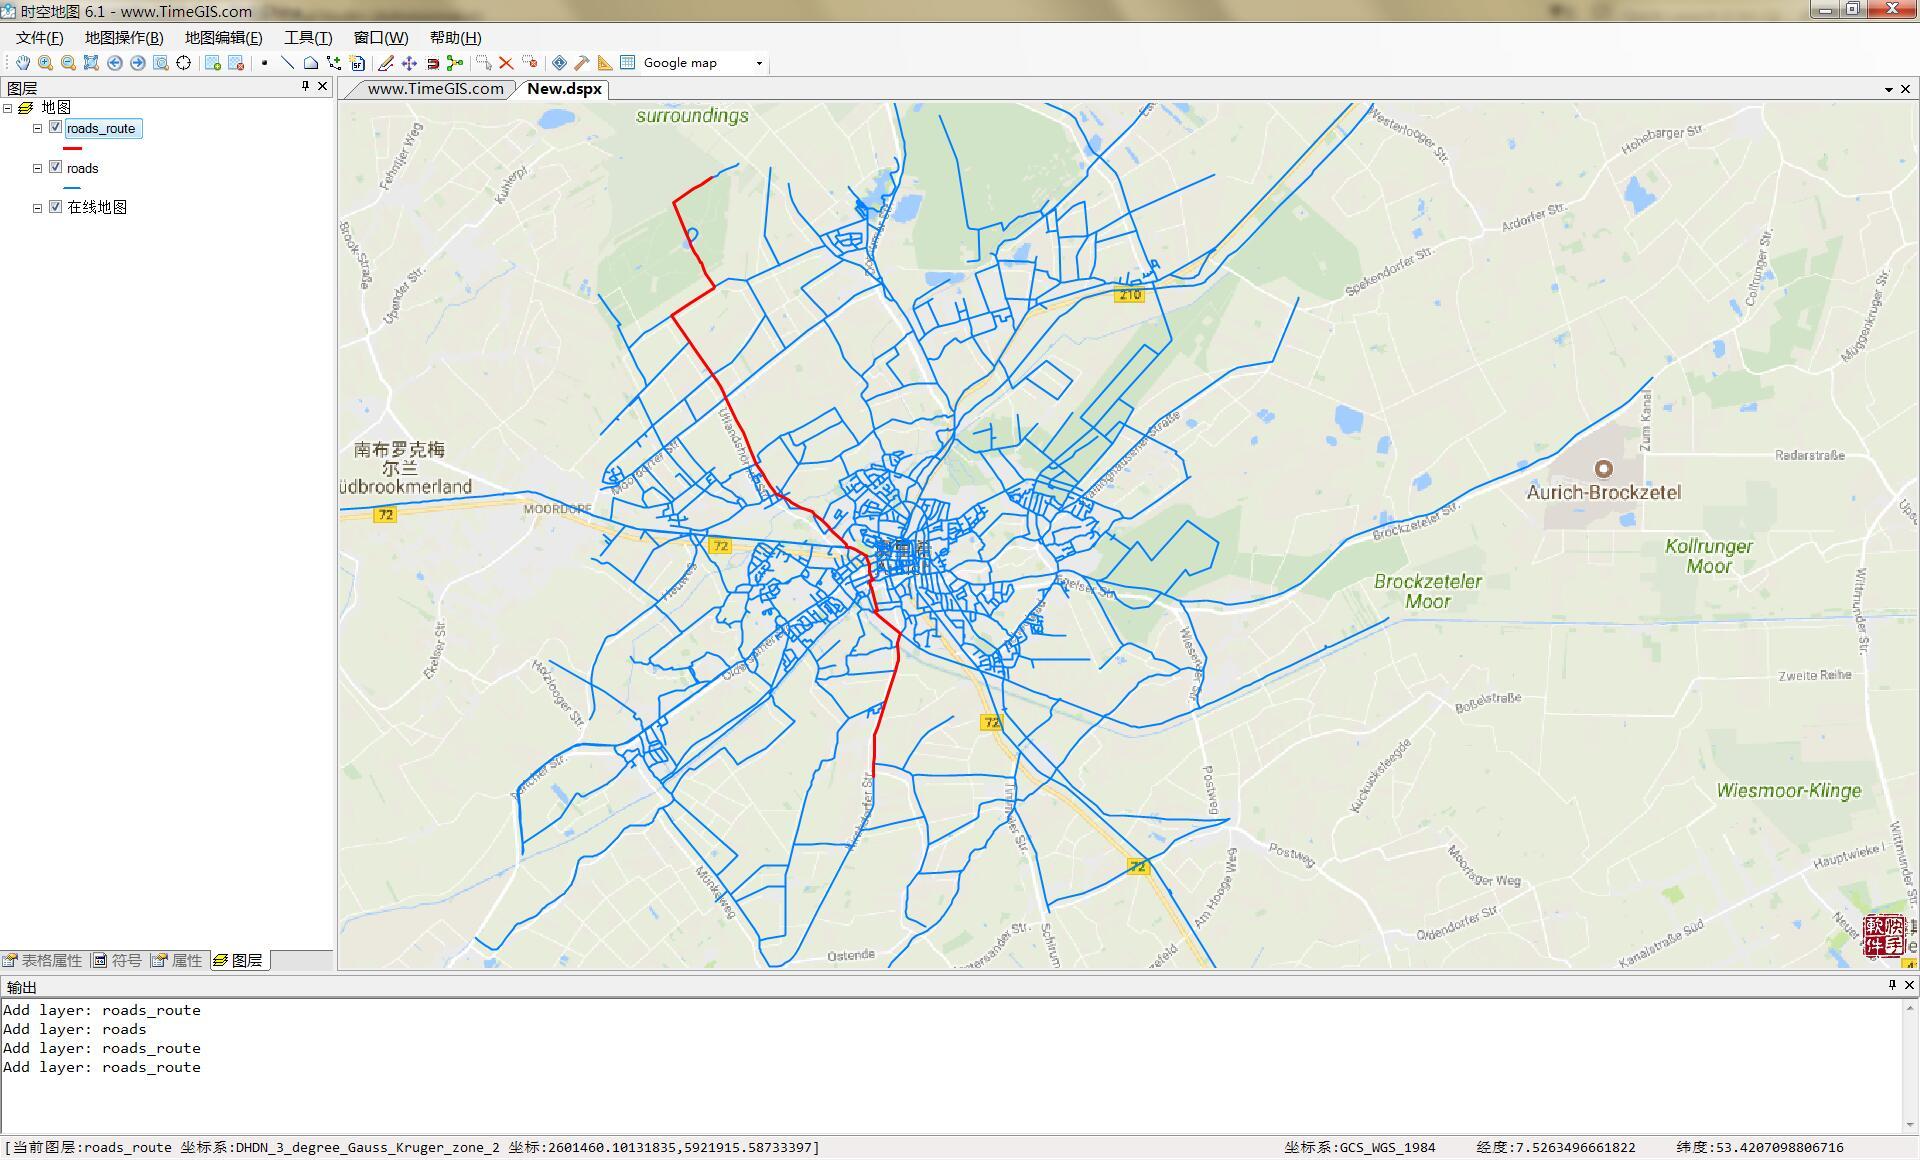The image size is (1920, 1160).
Task: Open the Google map dropdown
Action: (759, 63)
